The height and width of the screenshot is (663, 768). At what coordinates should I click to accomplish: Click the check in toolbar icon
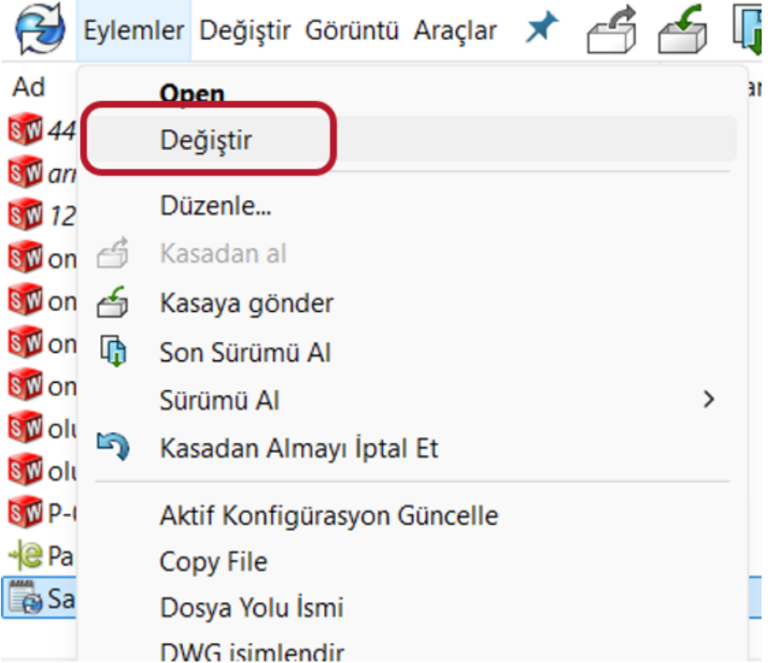pyautogui.click(x=682, y=32)
